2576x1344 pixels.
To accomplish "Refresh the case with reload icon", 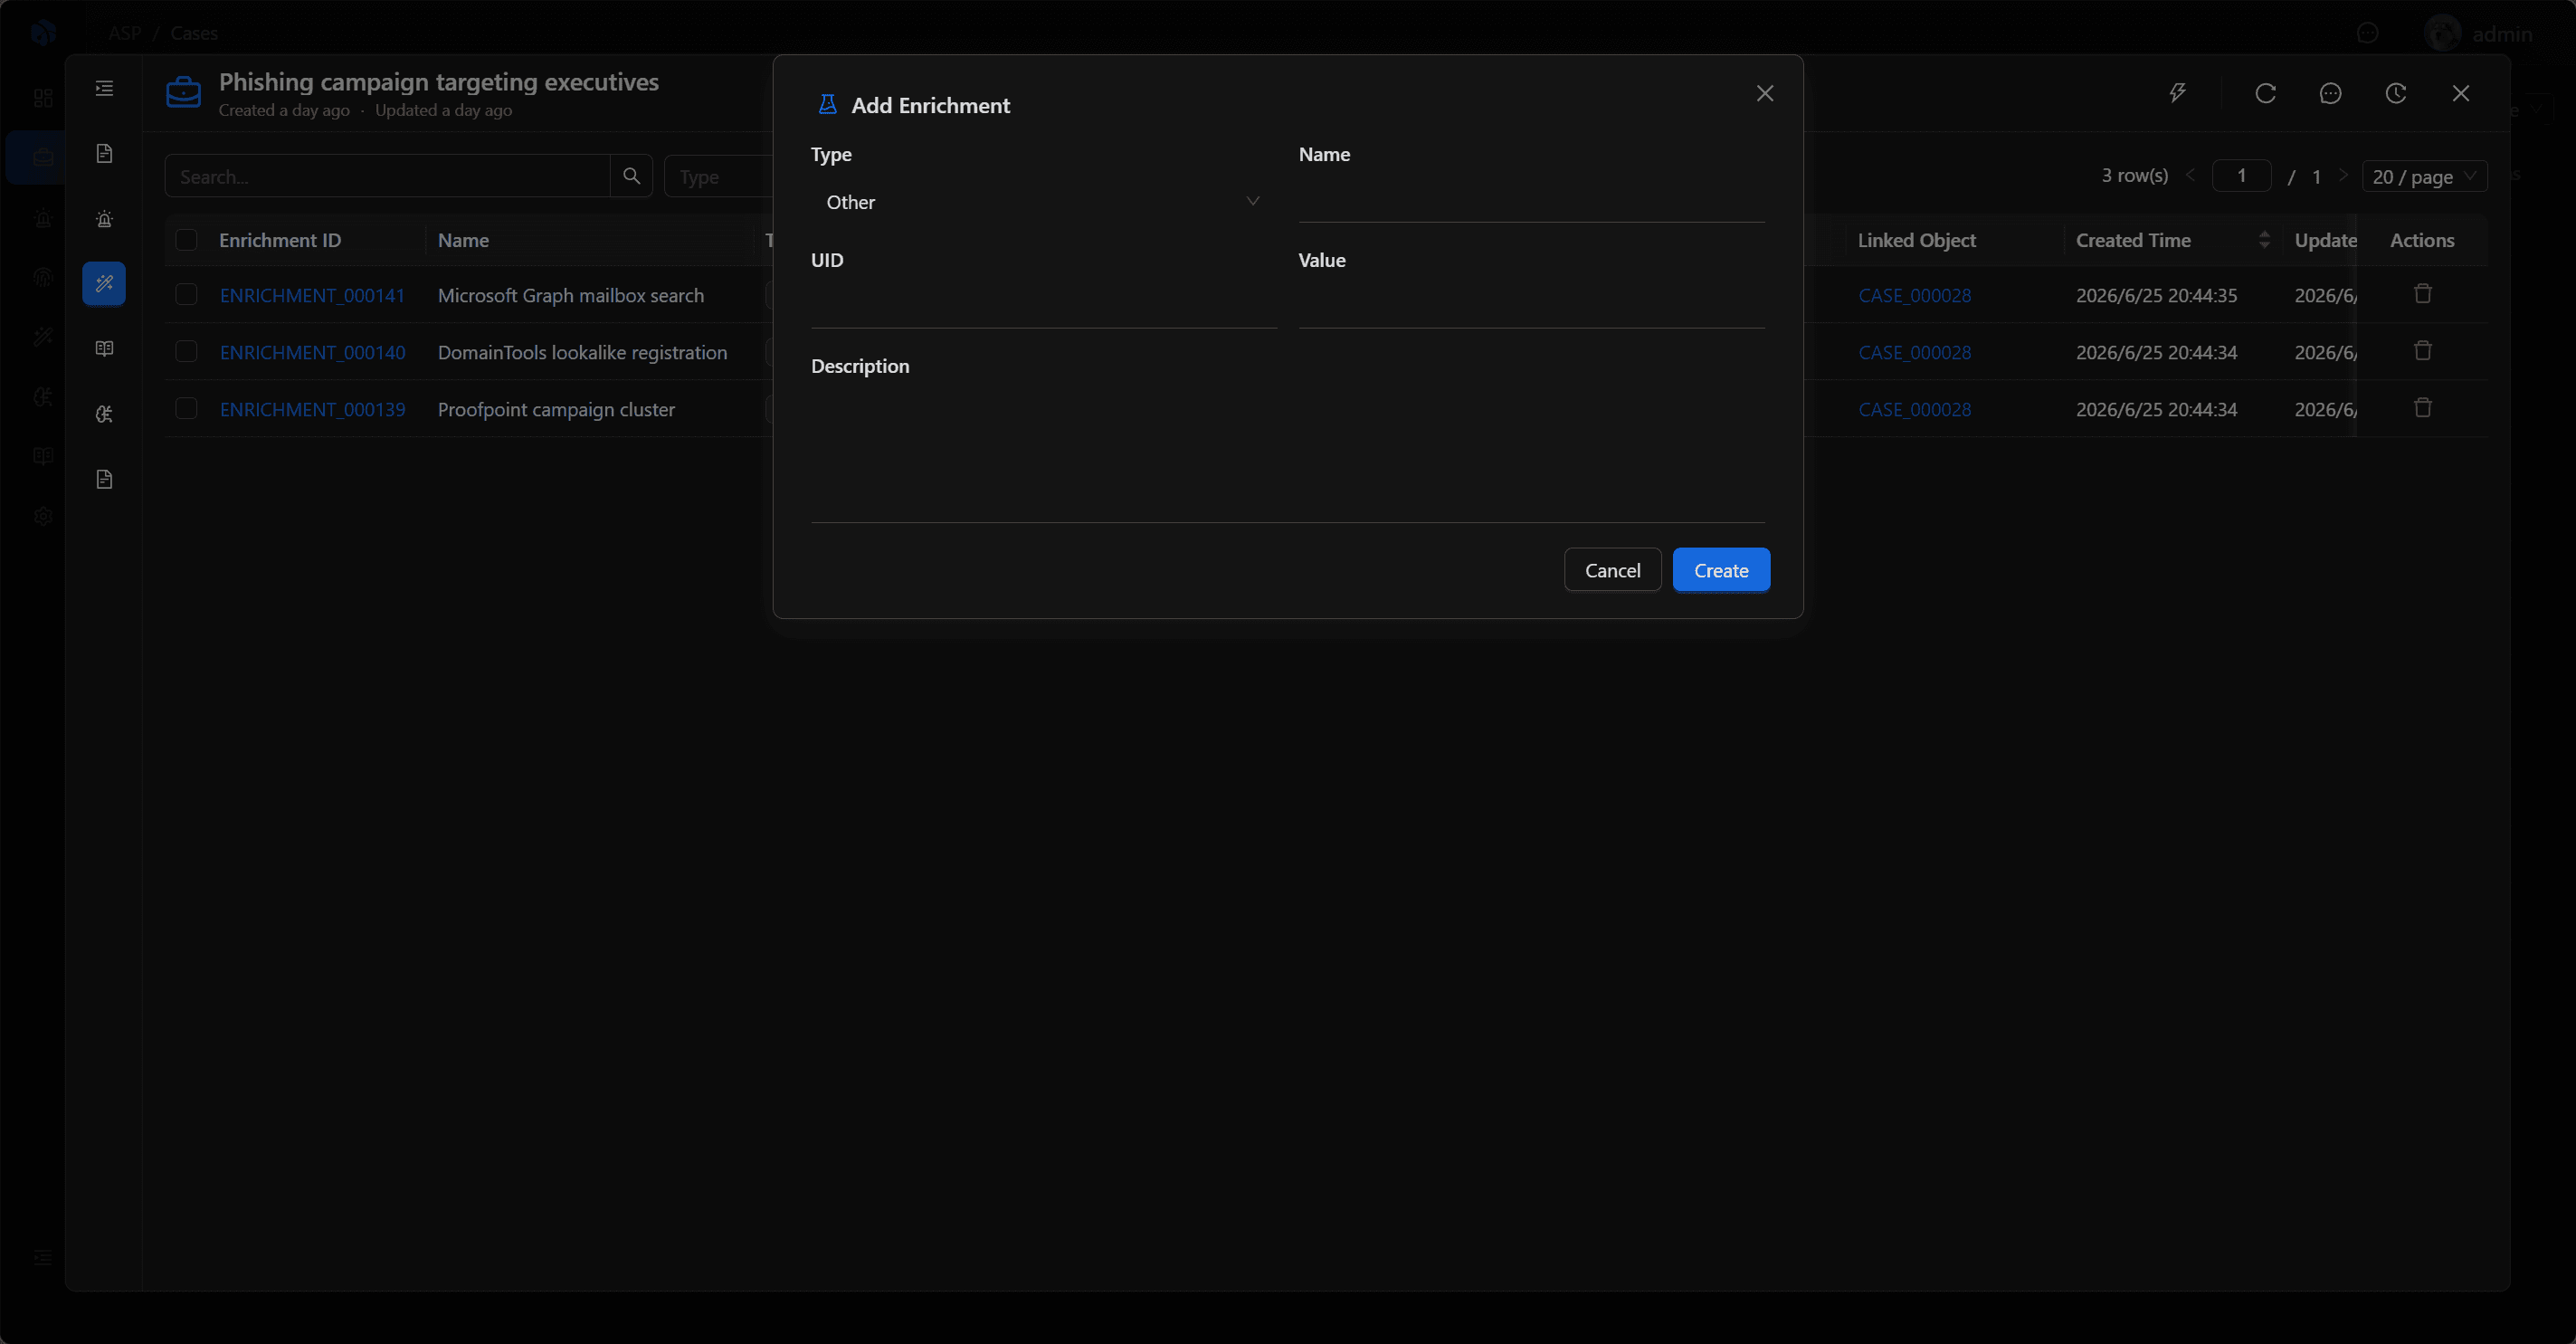I will coord(2265,93).
